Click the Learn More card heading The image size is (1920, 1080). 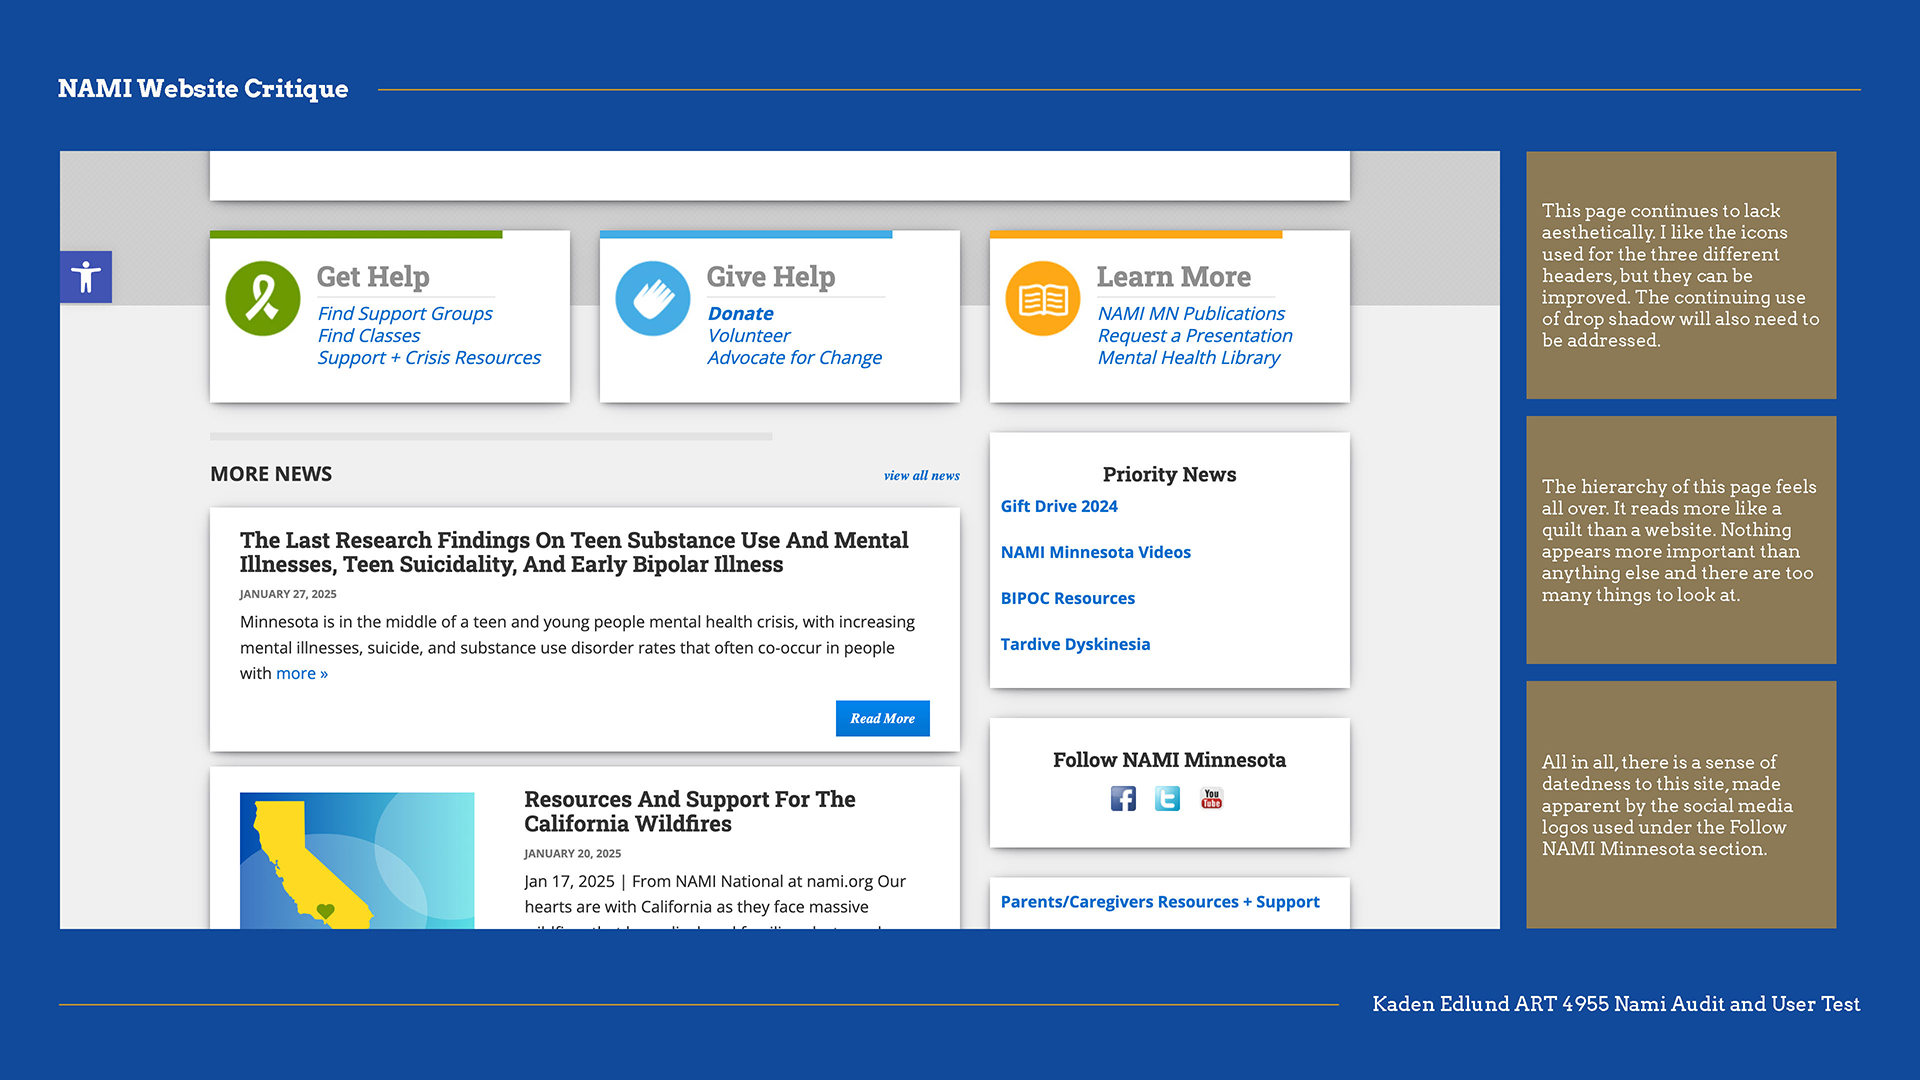pos(1174,276)
